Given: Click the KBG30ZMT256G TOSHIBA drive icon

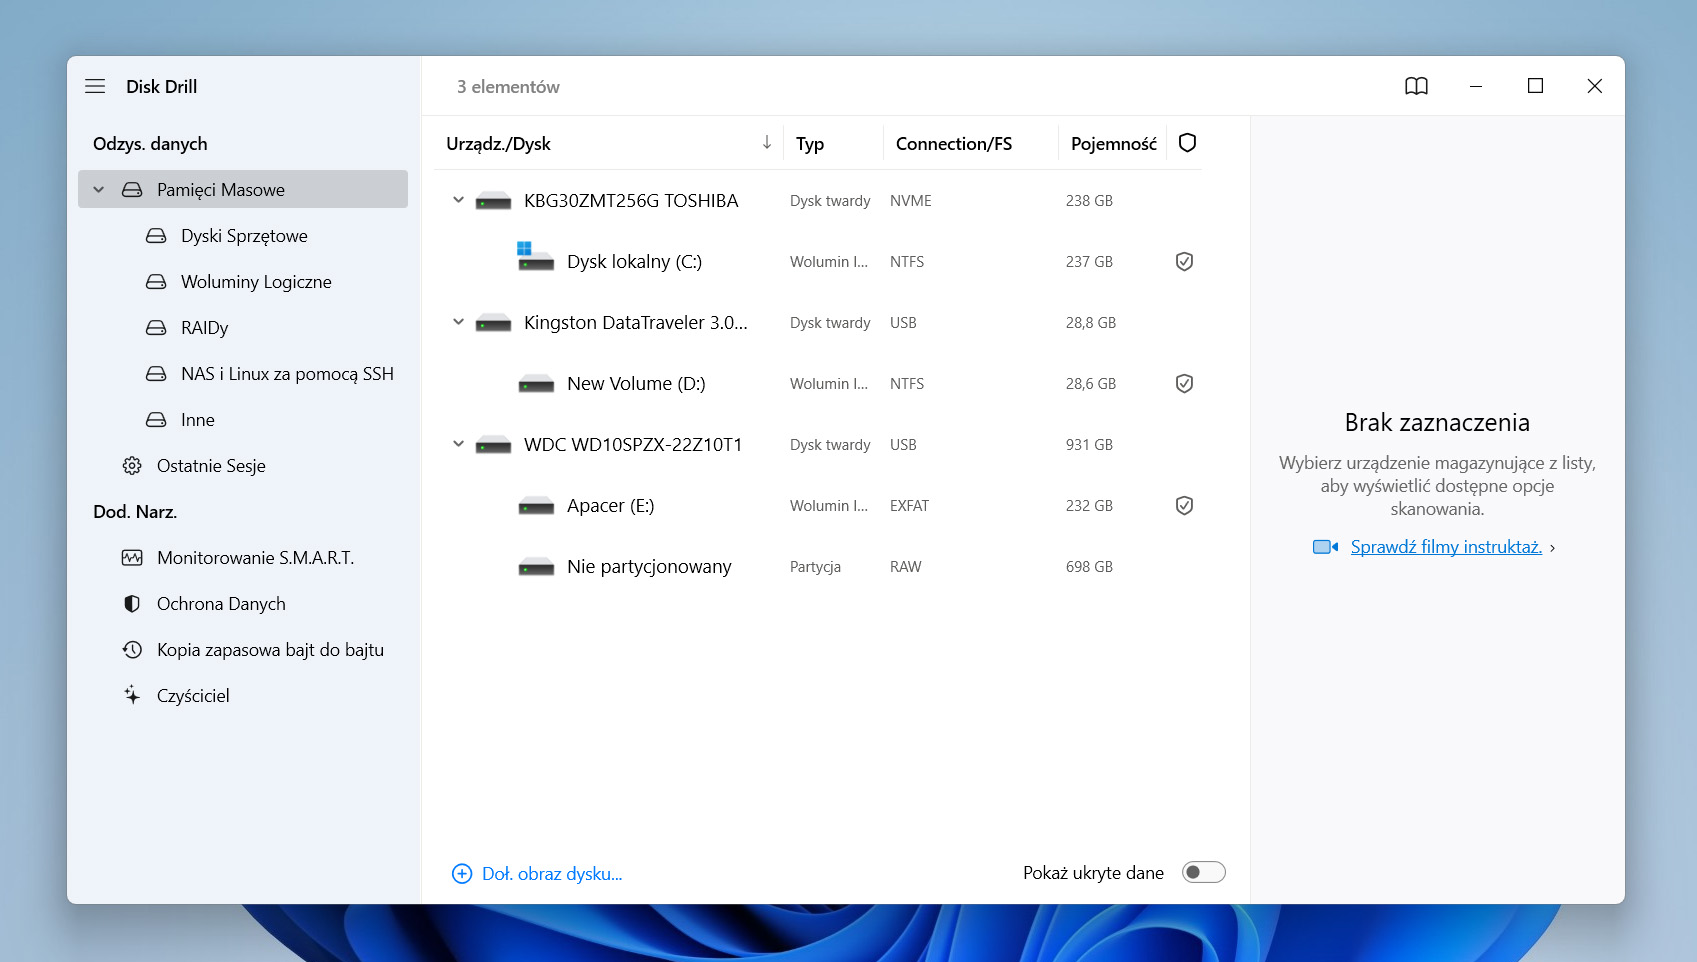Looking at the screenshot, I should tap(493, 201).
